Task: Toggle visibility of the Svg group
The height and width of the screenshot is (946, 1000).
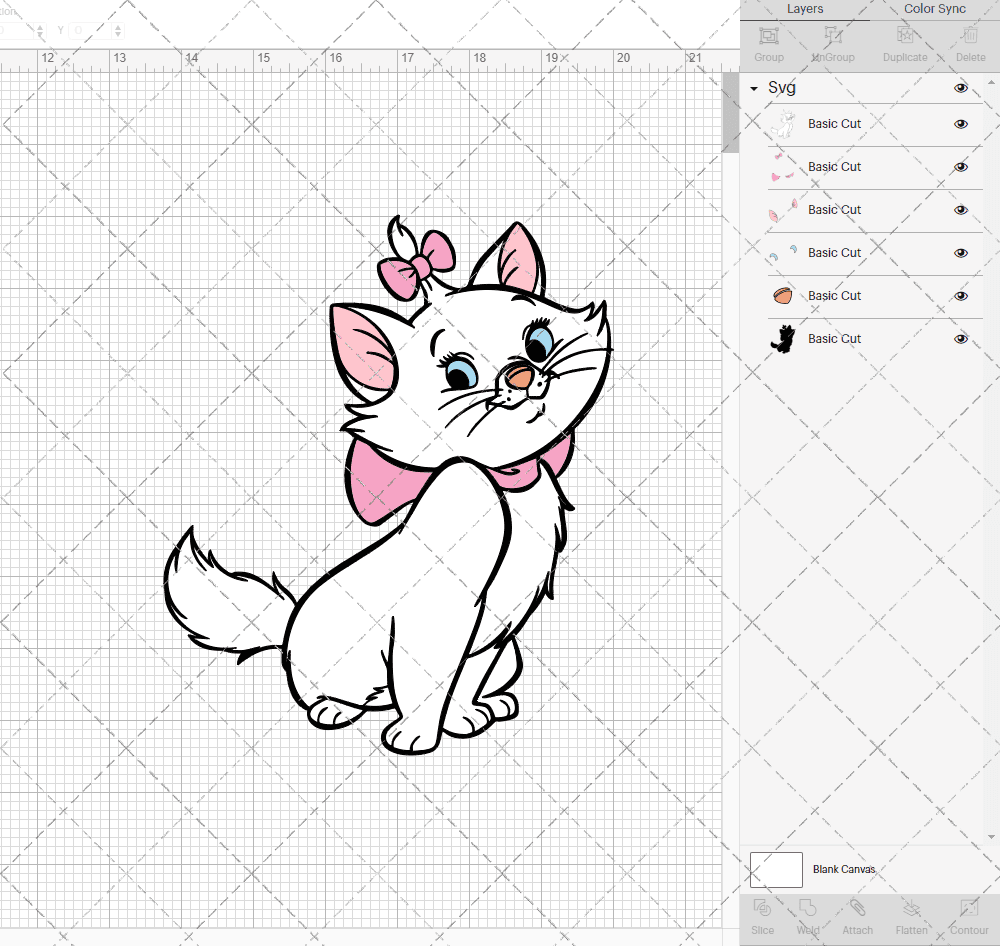Action: [x=960, y=88]
